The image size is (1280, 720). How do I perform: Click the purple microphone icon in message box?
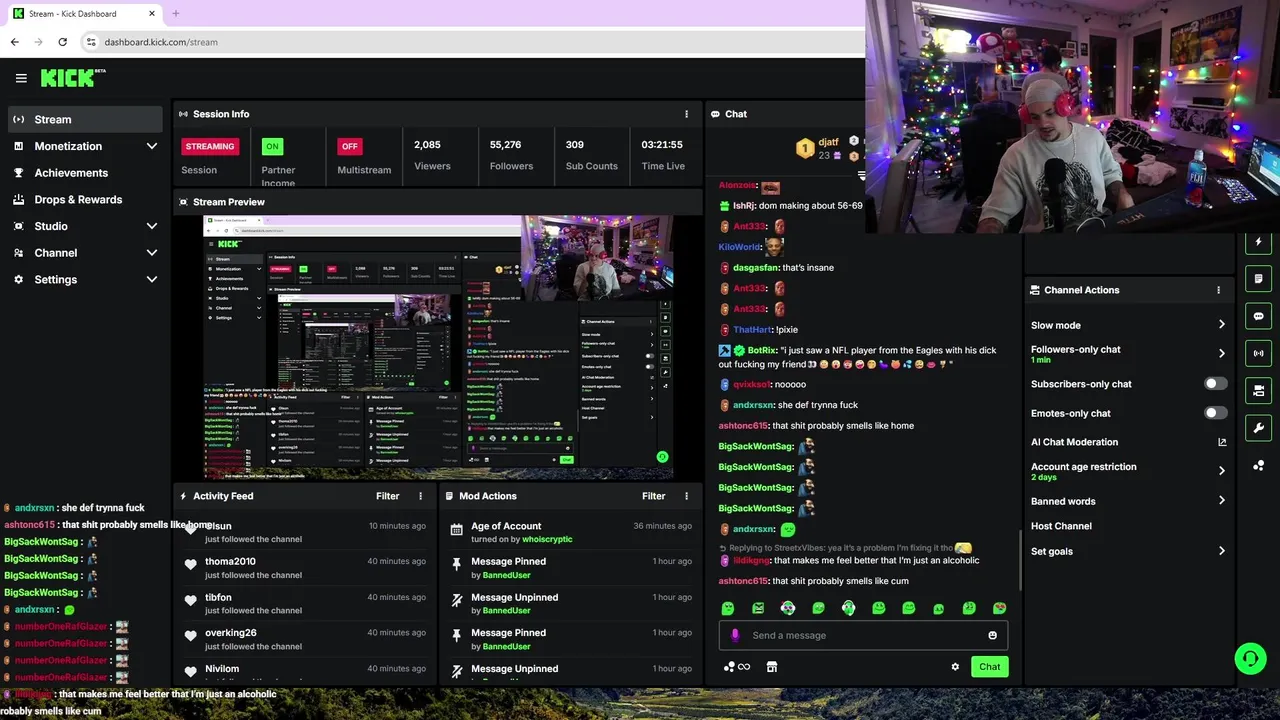coord(735,635)
